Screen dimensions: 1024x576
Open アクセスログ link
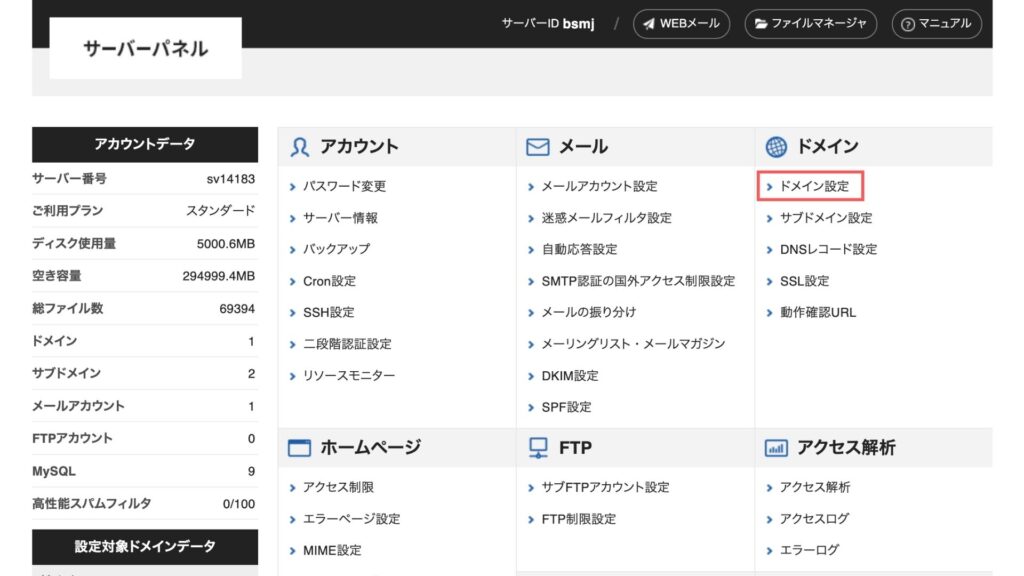(x=814, y=519)
